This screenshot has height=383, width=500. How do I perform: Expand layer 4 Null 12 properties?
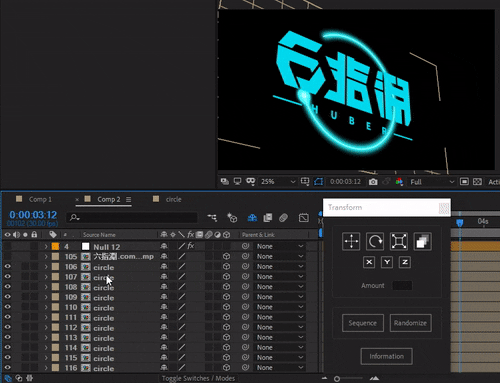click(46, 247)
